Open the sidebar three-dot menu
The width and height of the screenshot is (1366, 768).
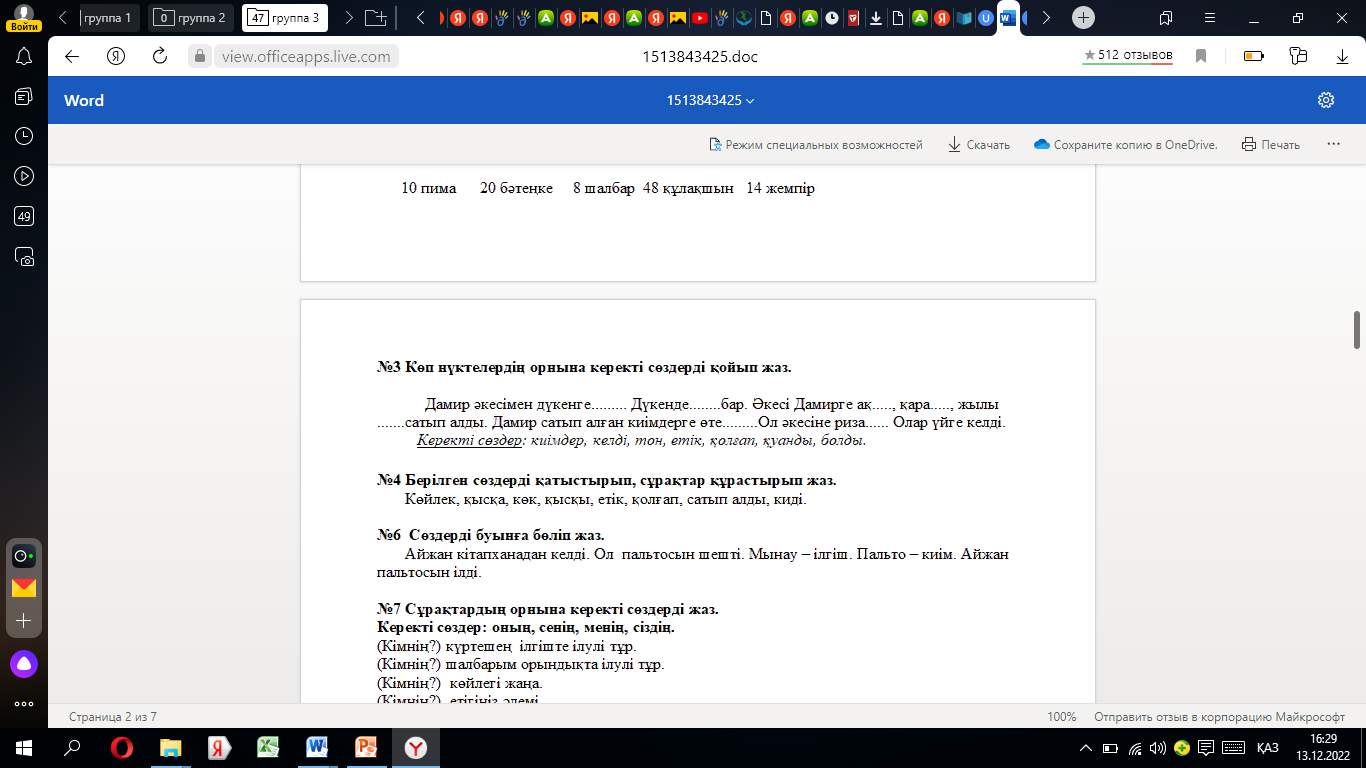tap(24, 703)
